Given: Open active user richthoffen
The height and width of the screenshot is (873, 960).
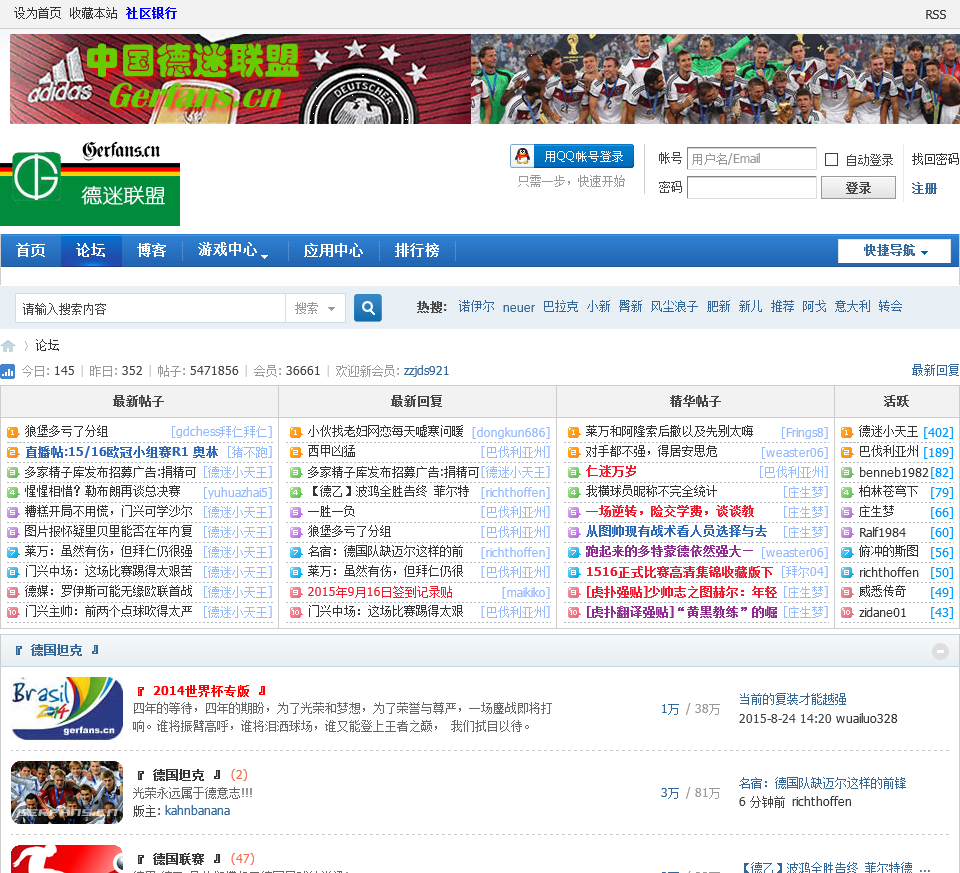Looking at the screenshot, I should (888, 573).
